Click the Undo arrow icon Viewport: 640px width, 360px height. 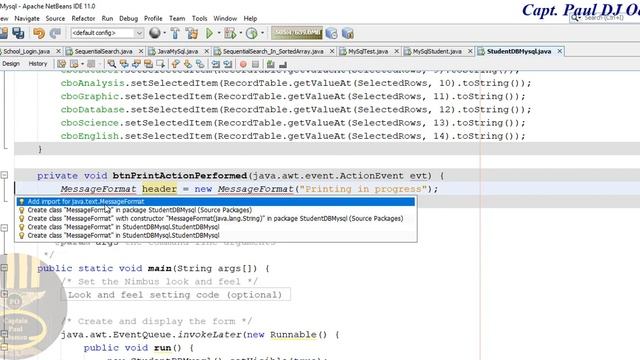point(39,33)
